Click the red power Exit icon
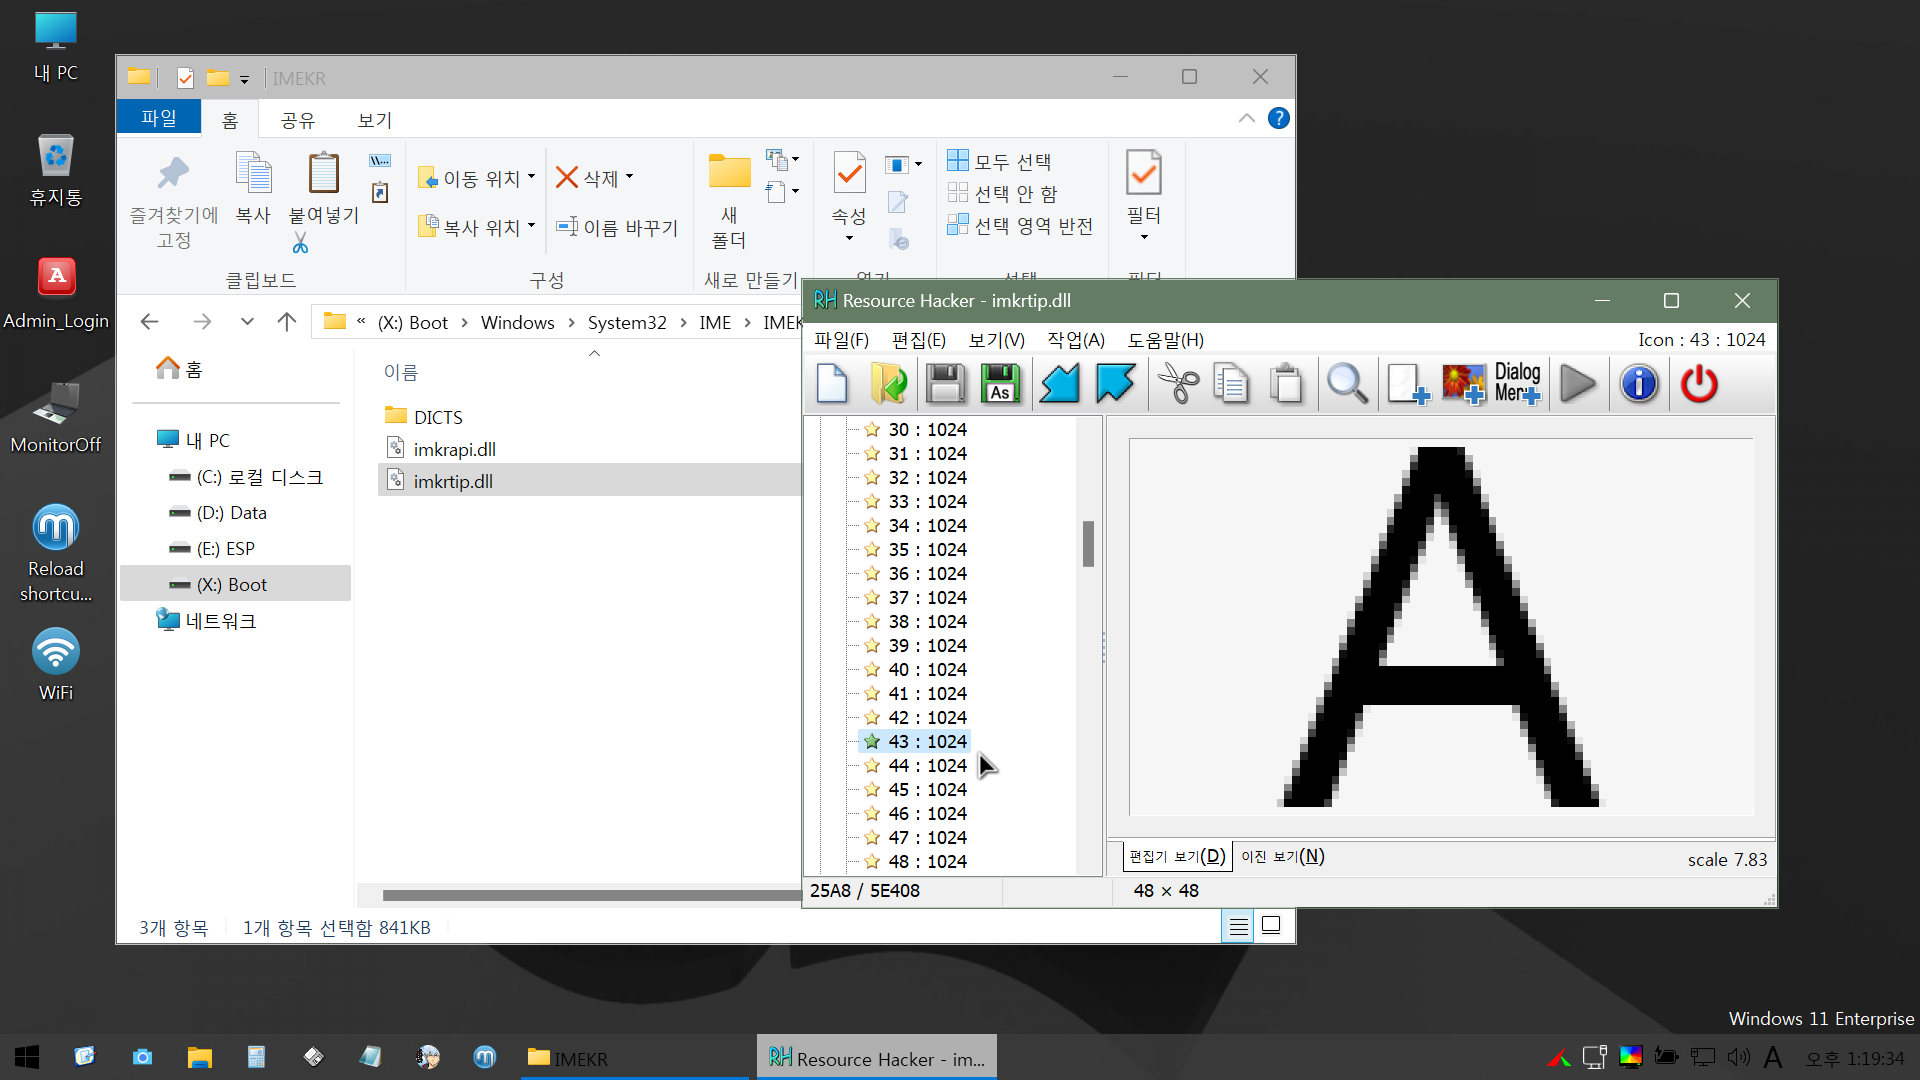 [x=1698, y=384]
